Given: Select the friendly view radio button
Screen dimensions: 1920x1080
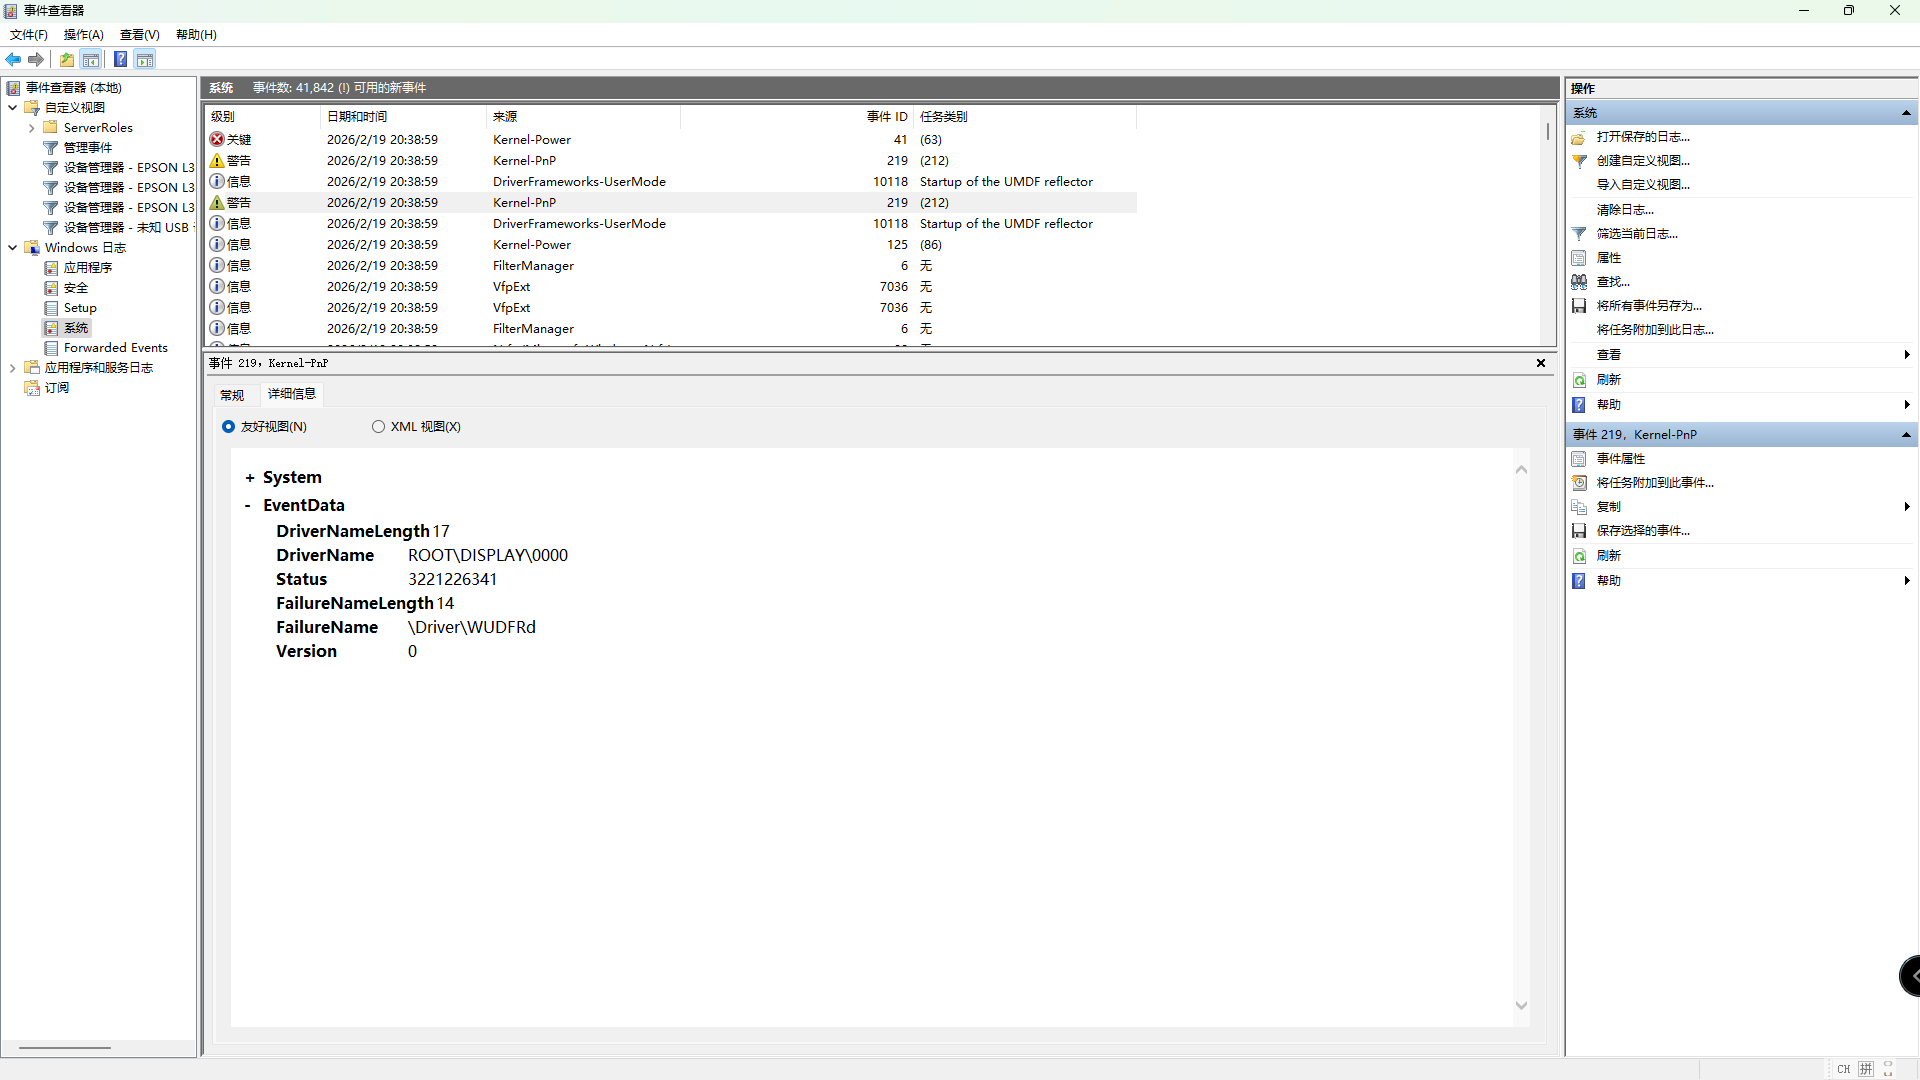Looking at the screenshot, I should (228, 427).
